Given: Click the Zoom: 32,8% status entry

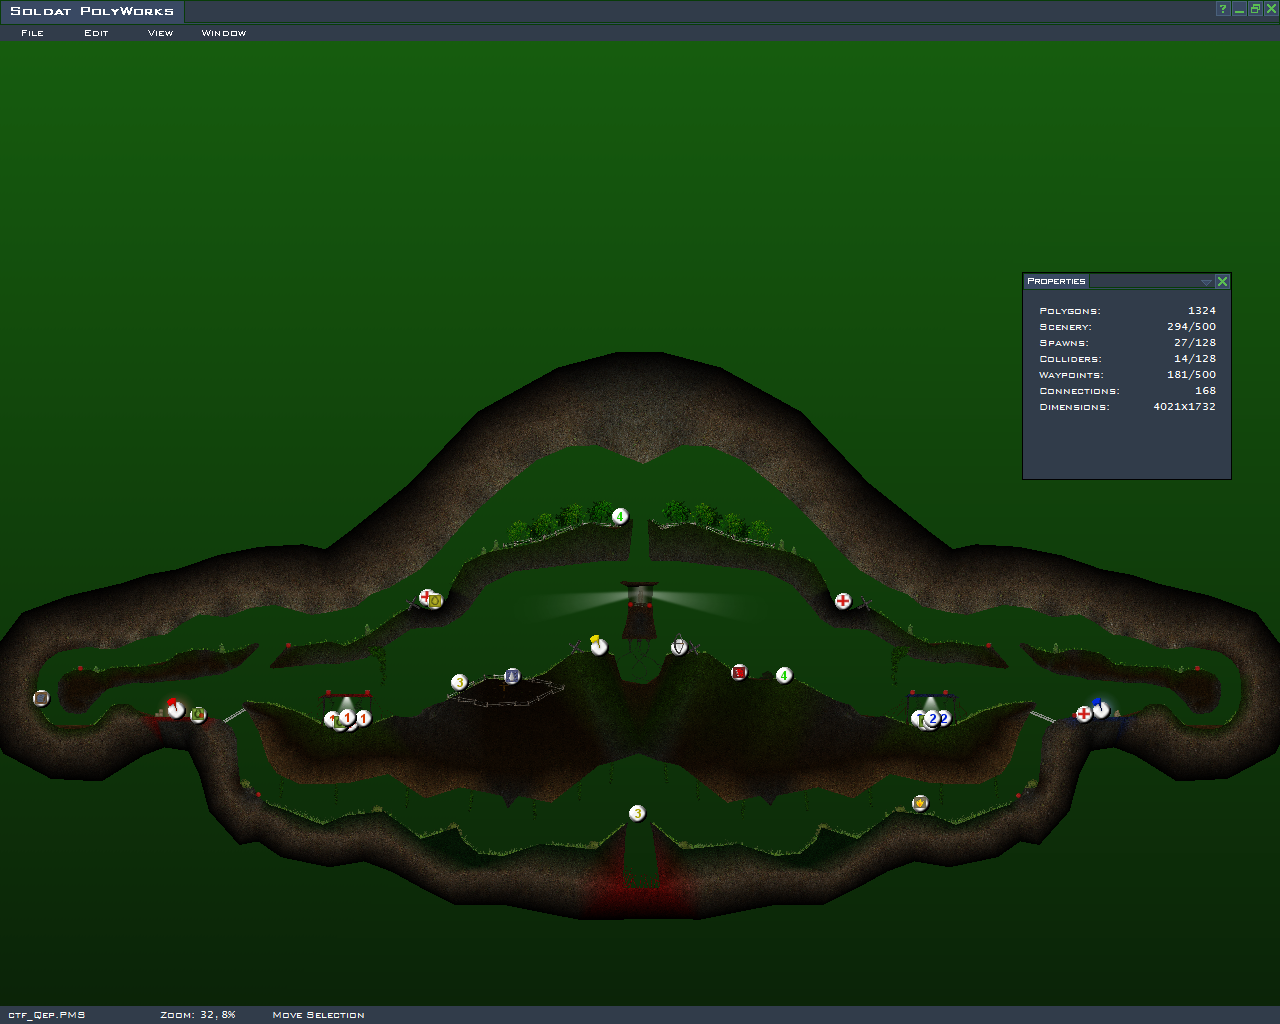Looking at the screenshot, I should [x=198, y=1015].
